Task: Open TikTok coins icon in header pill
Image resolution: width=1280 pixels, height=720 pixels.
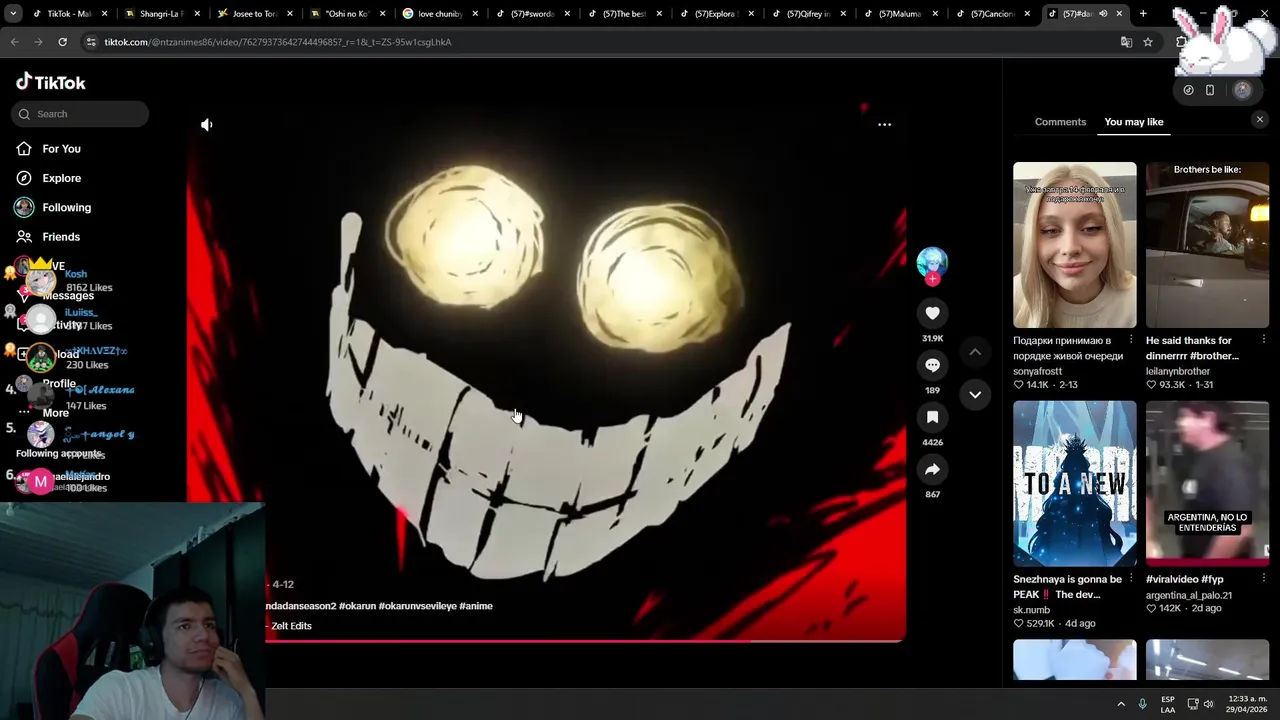Action: pos(1188,90)
